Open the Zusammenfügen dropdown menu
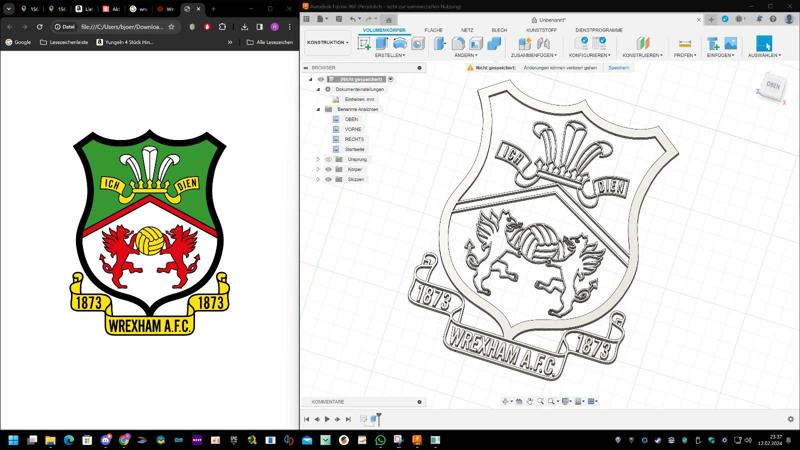Viewport: 800px width, 450px height. (x=534, y=55)
